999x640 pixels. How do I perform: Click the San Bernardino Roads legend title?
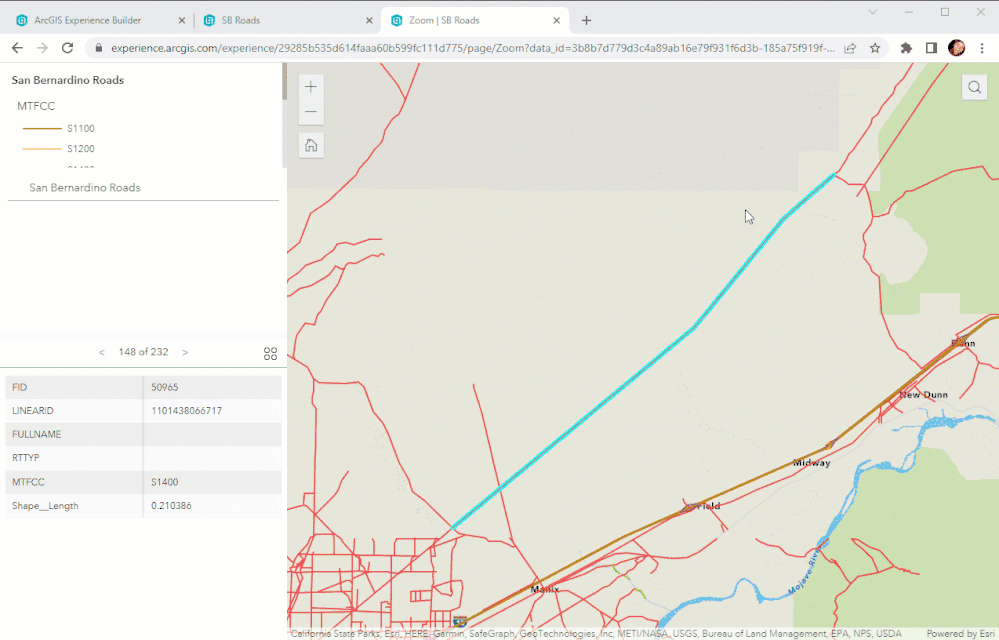click(68, 80)
